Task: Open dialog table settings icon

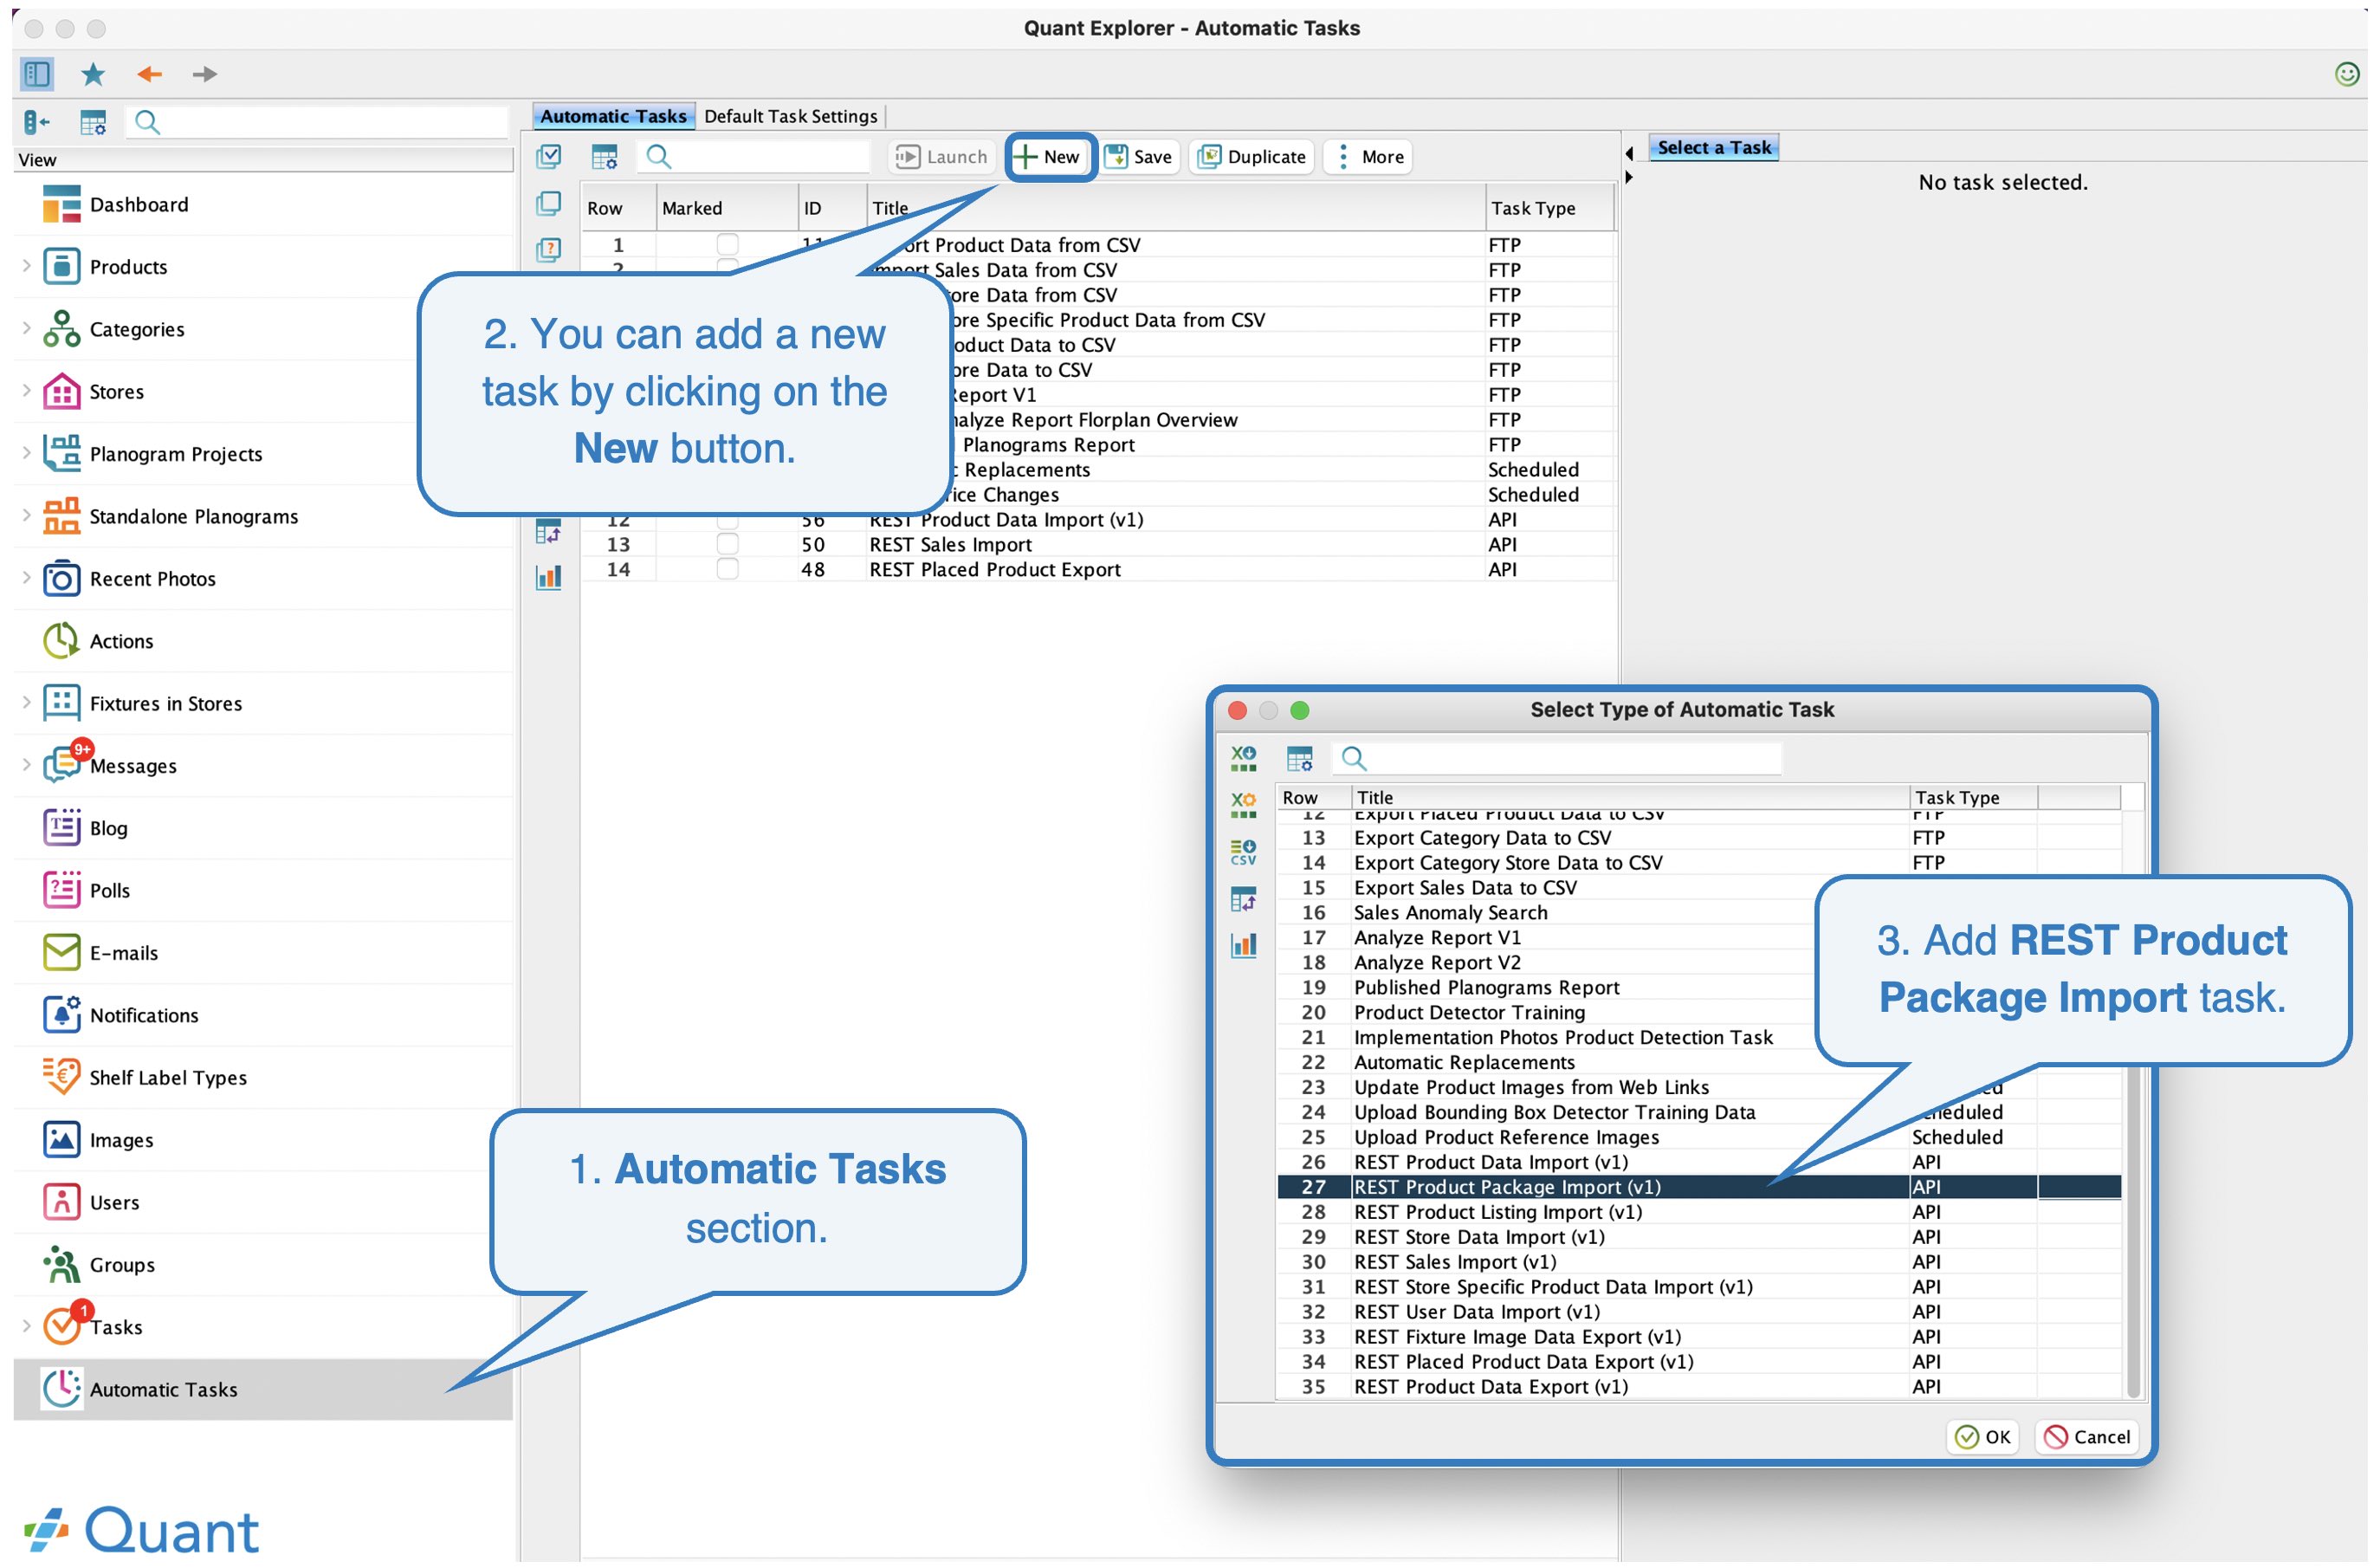Action: coord(1300,758)
